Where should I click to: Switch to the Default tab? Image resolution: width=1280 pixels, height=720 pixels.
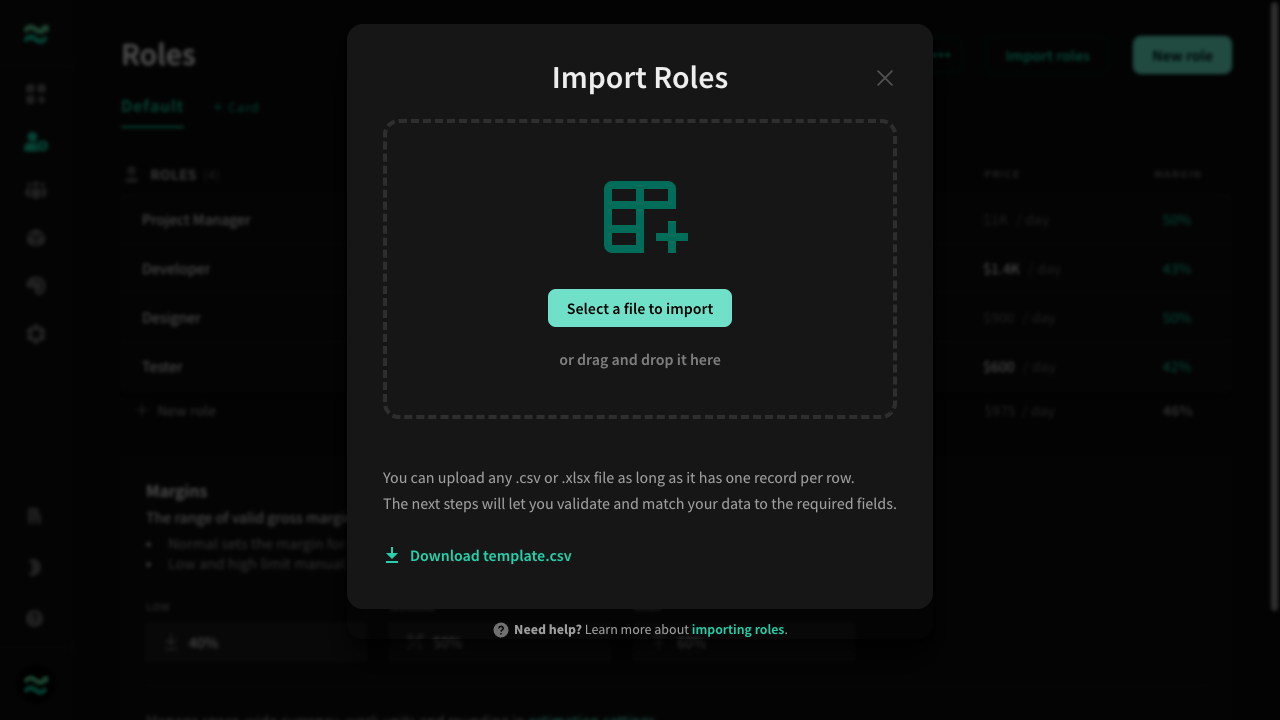[152, 106]
